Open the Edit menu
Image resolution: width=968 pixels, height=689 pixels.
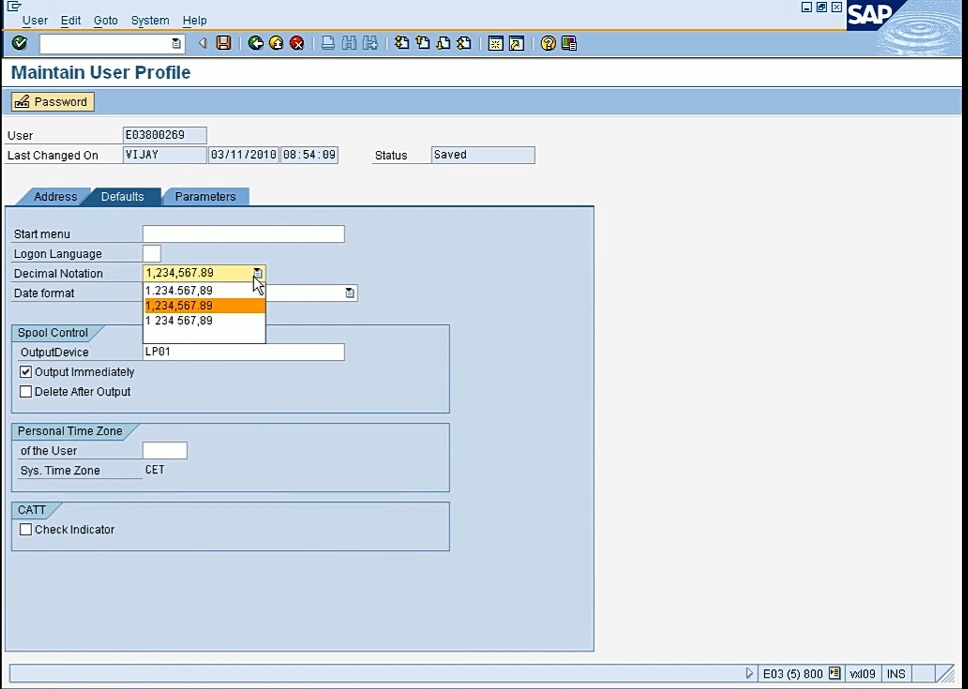[x=71, y=20]
